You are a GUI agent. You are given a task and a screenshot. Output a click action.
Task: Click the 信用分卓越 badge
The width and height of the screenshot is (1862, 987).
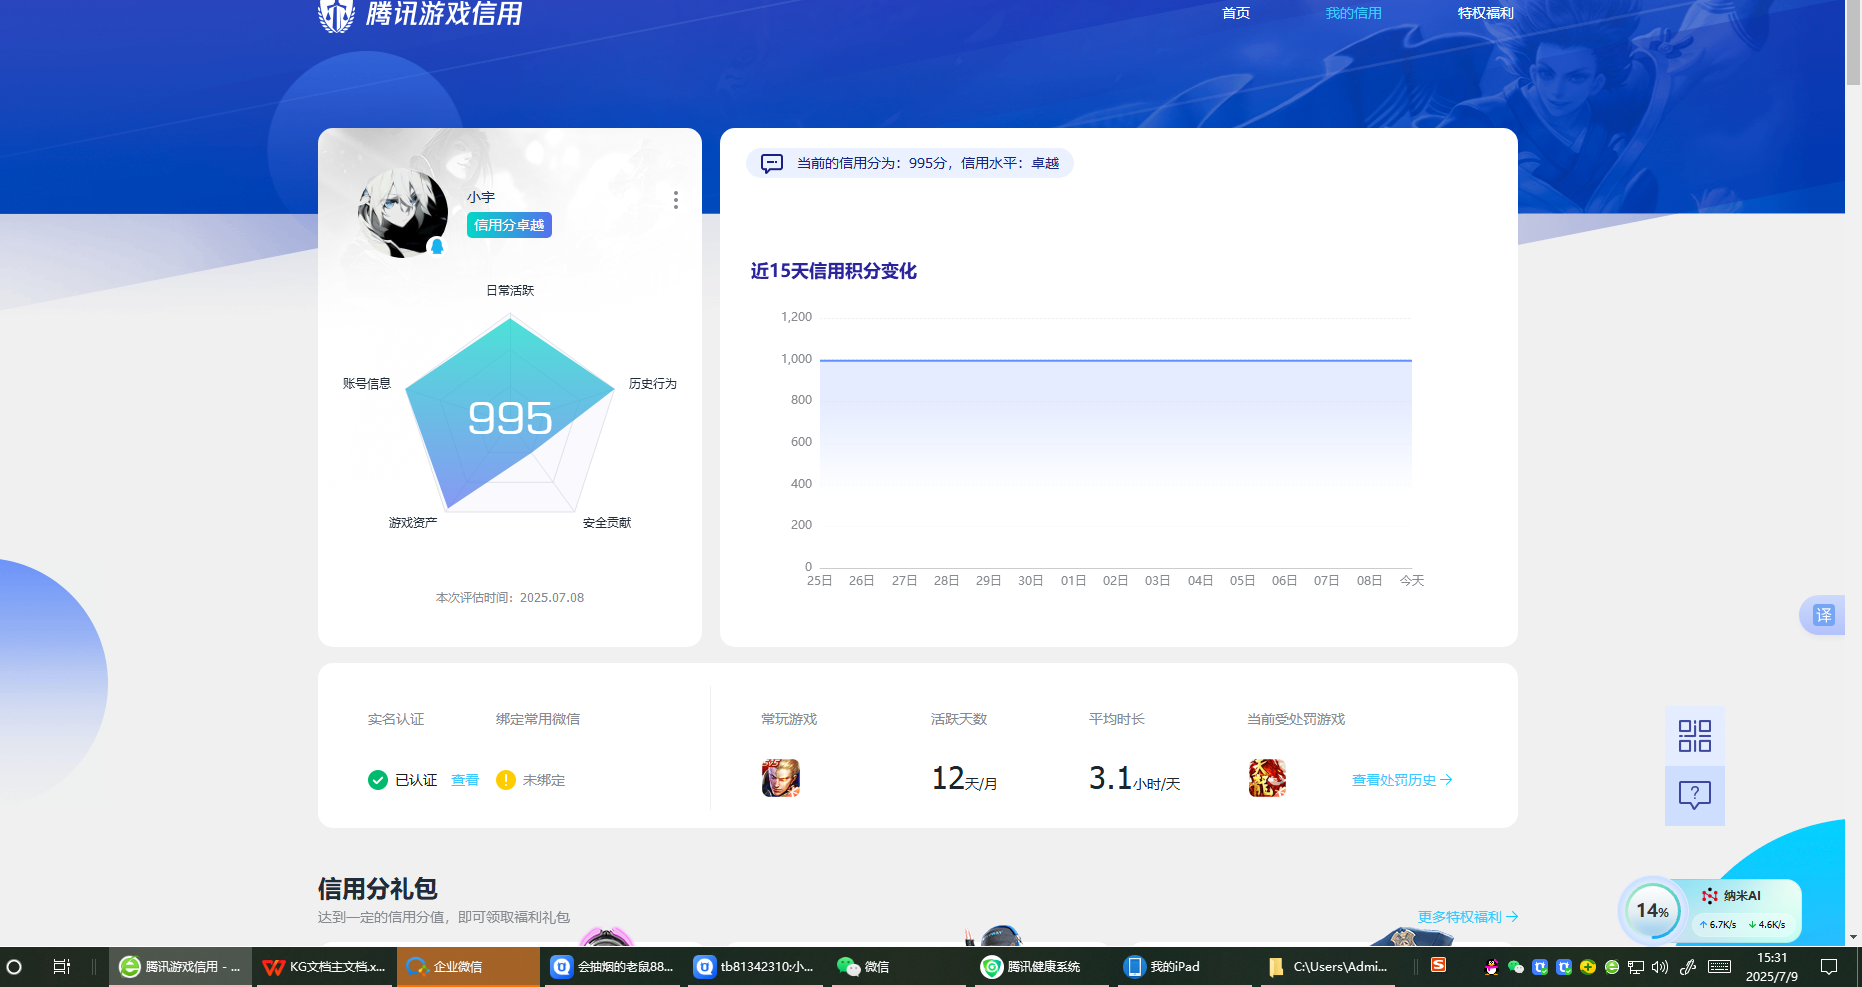click(509, 225)
